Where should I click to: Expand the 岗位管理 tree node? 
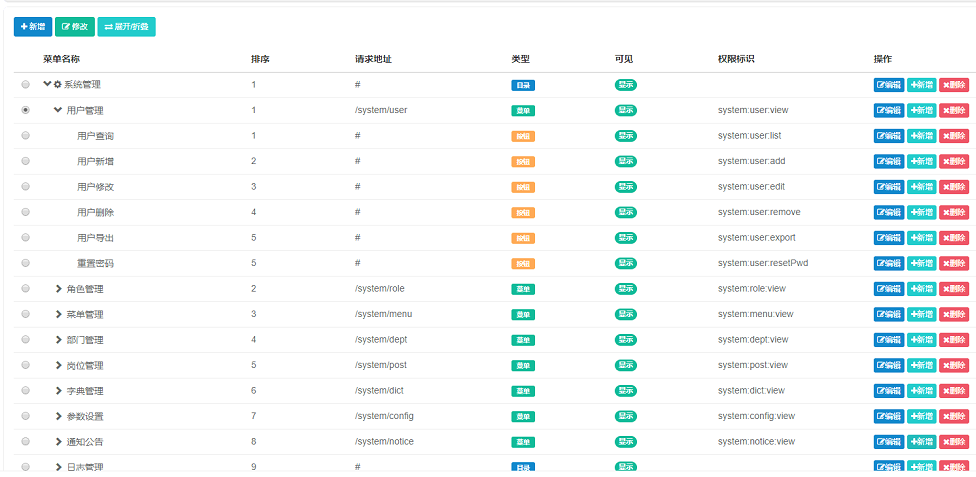[x=58, y=365]
